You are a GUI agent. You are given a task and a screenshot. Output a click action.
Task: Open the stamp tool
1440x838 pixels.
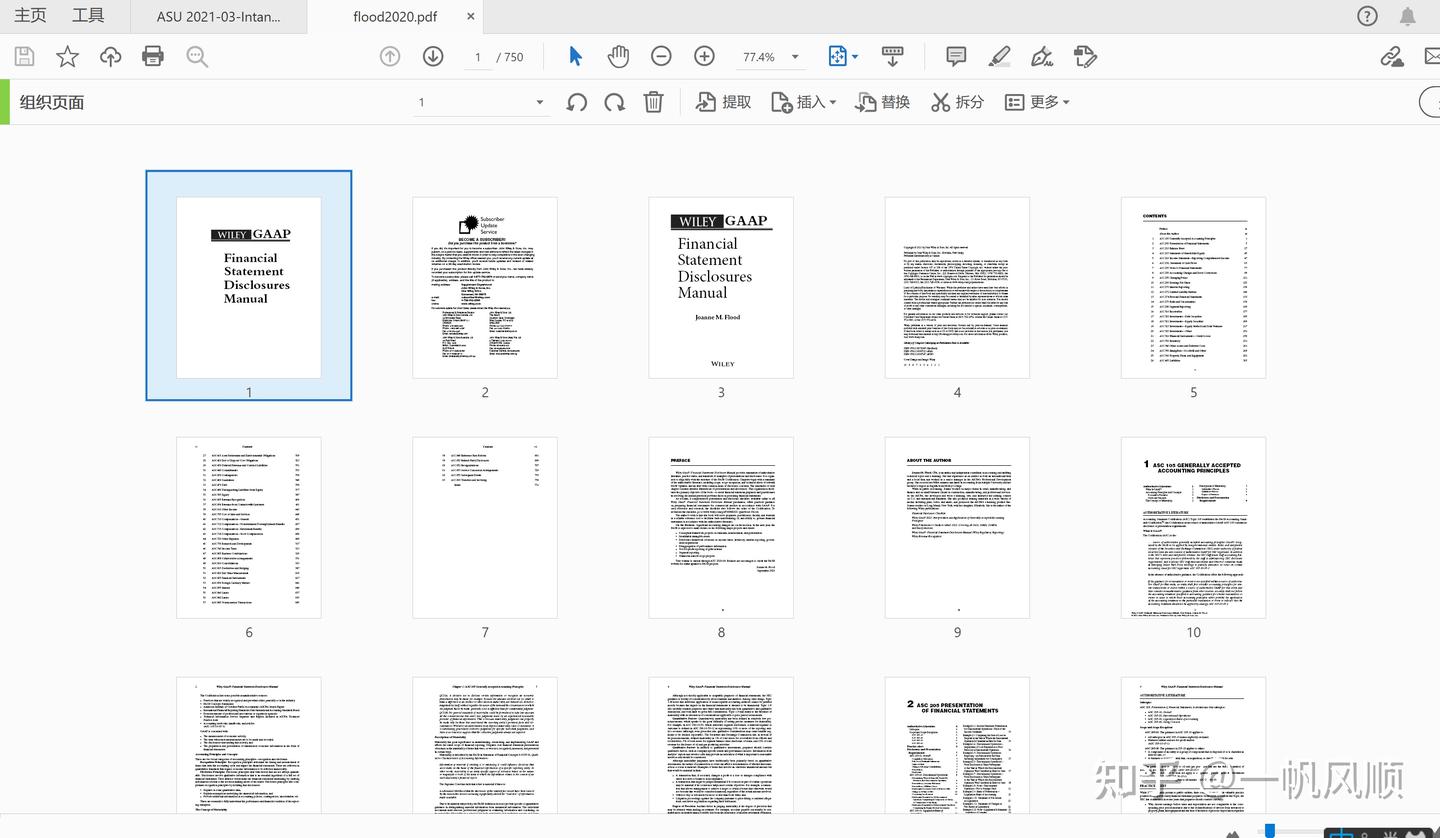tap(1086, 57)
